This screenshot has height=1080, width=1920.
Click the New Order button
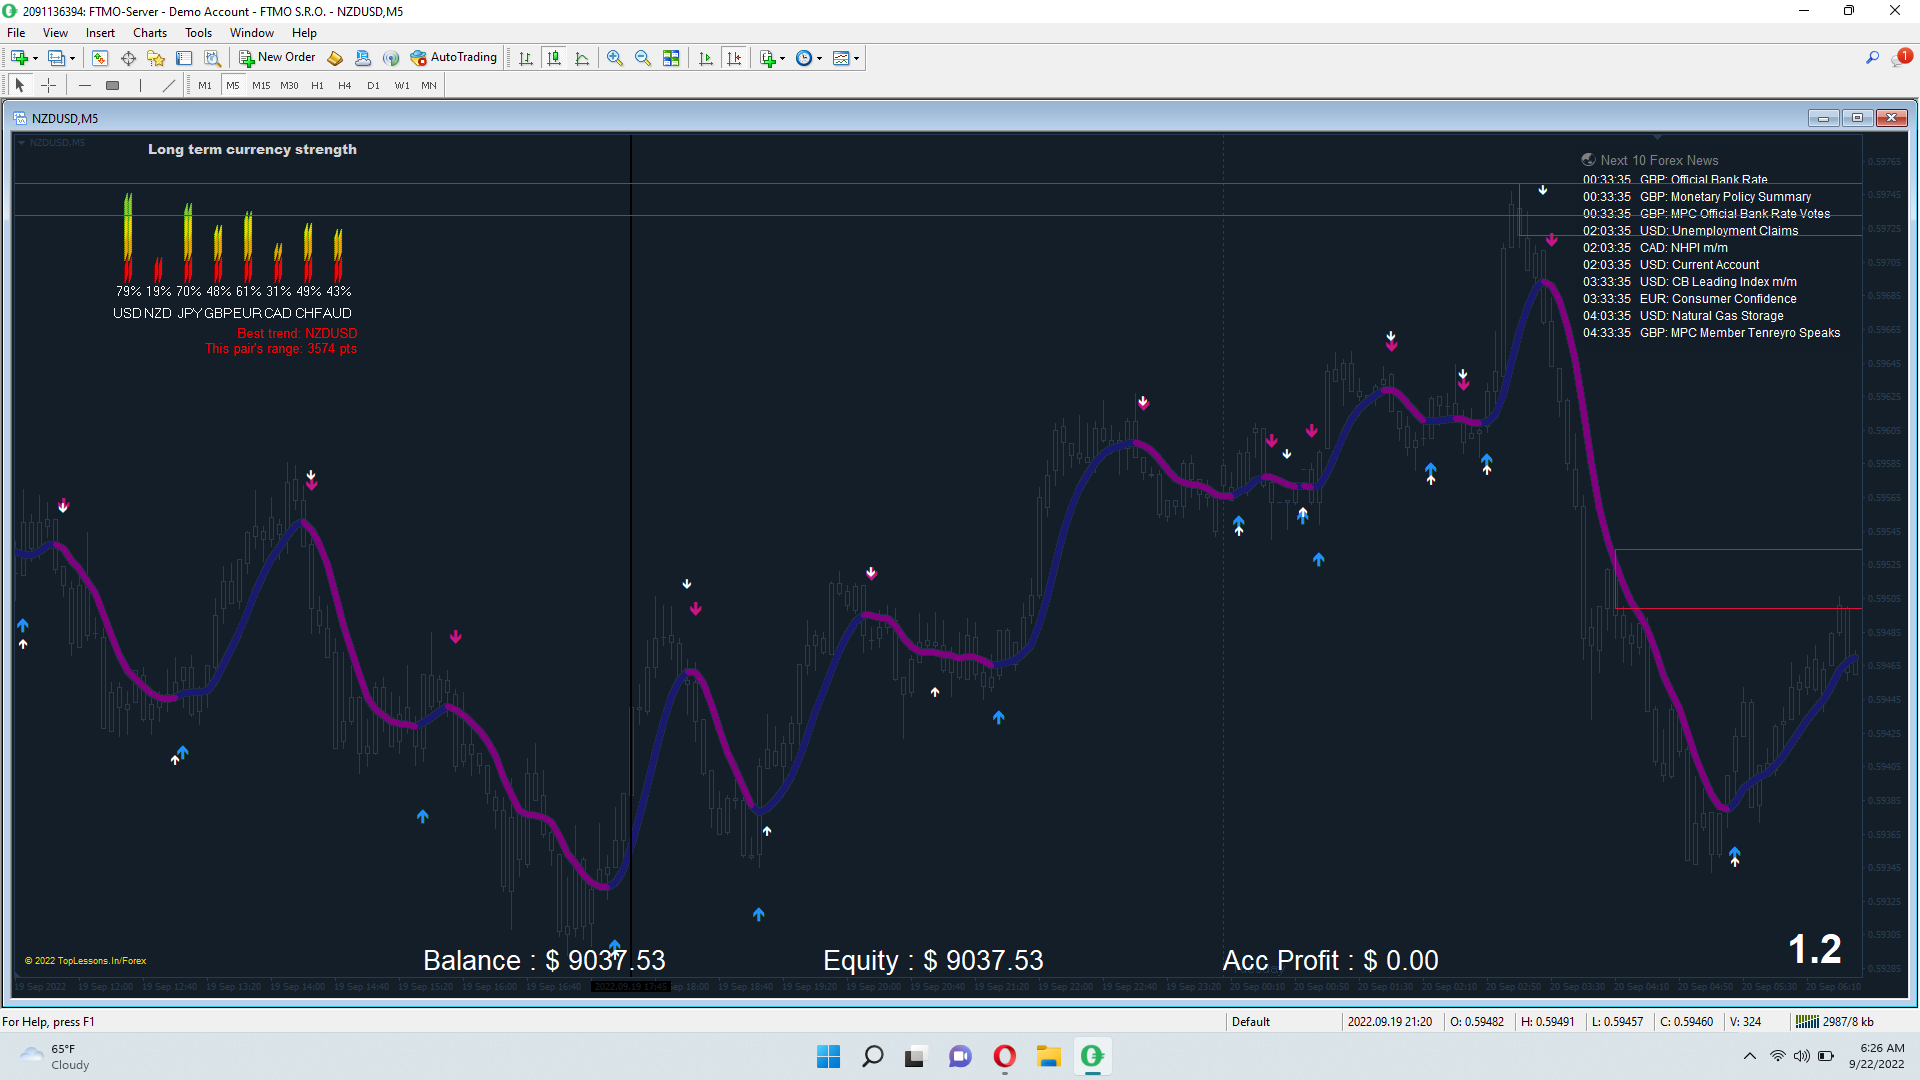coord(277,58)
